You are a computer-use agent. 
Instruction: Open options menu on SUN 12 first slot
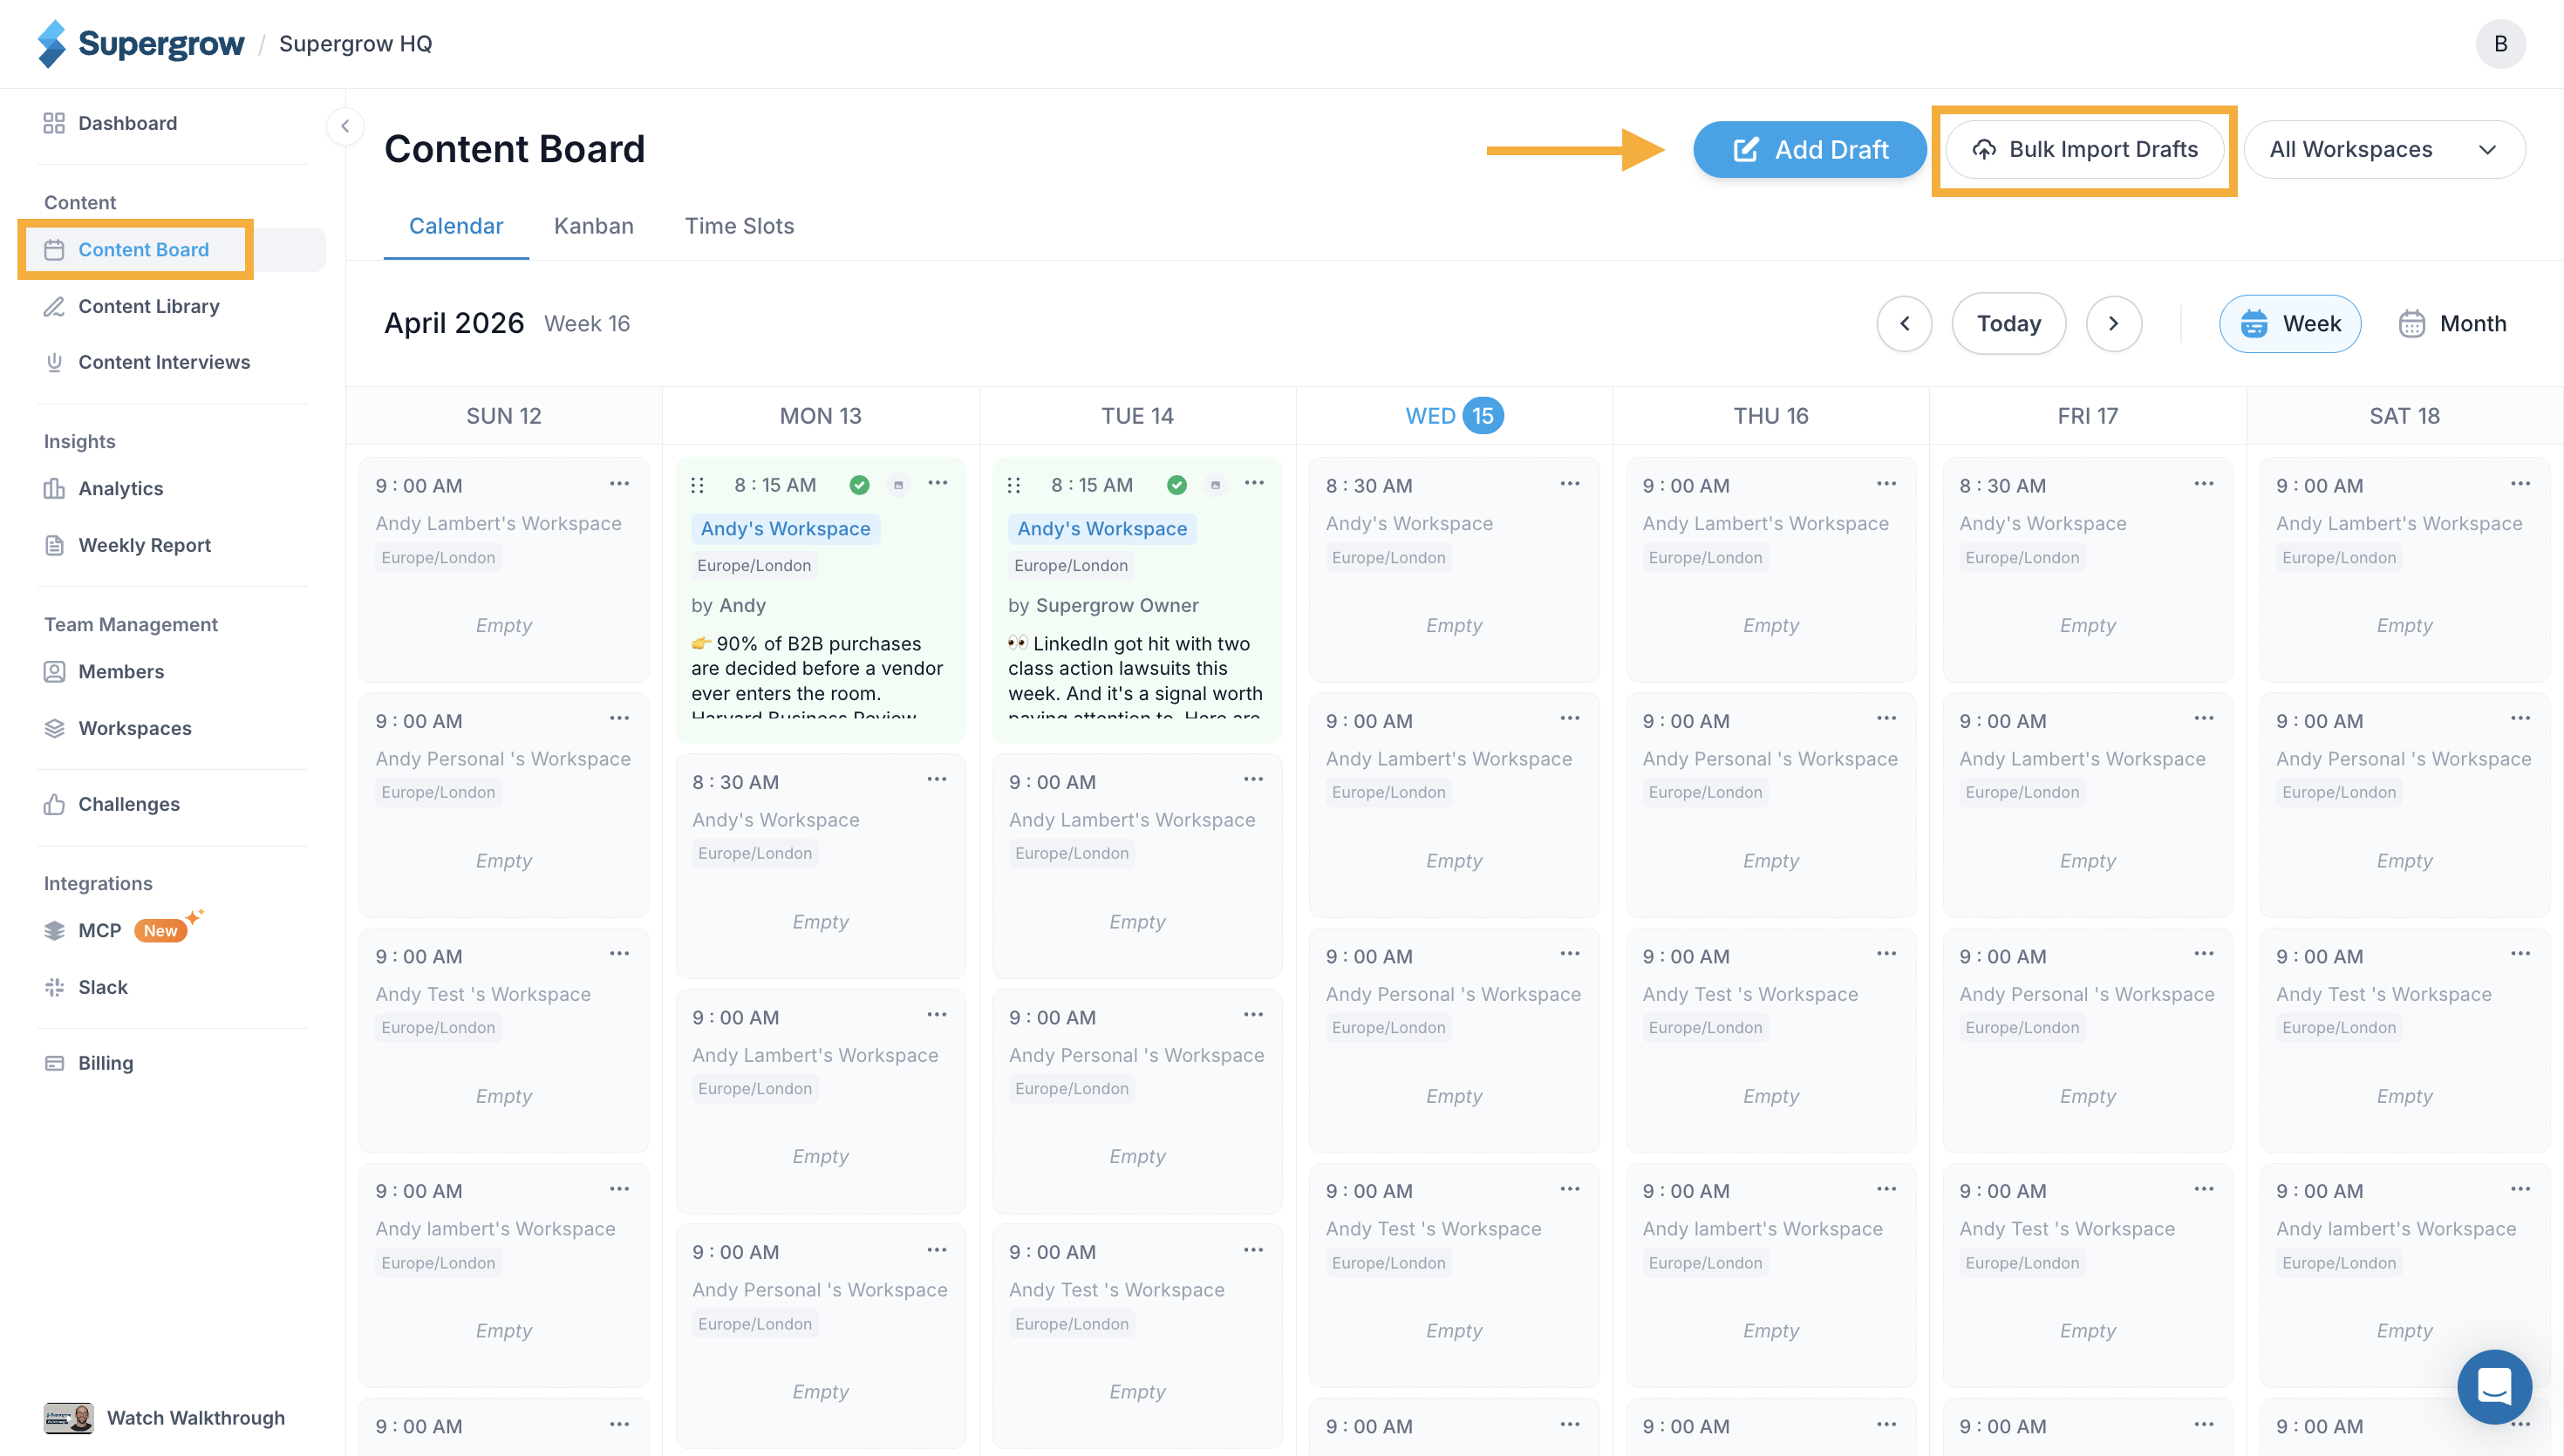[620, 484]
